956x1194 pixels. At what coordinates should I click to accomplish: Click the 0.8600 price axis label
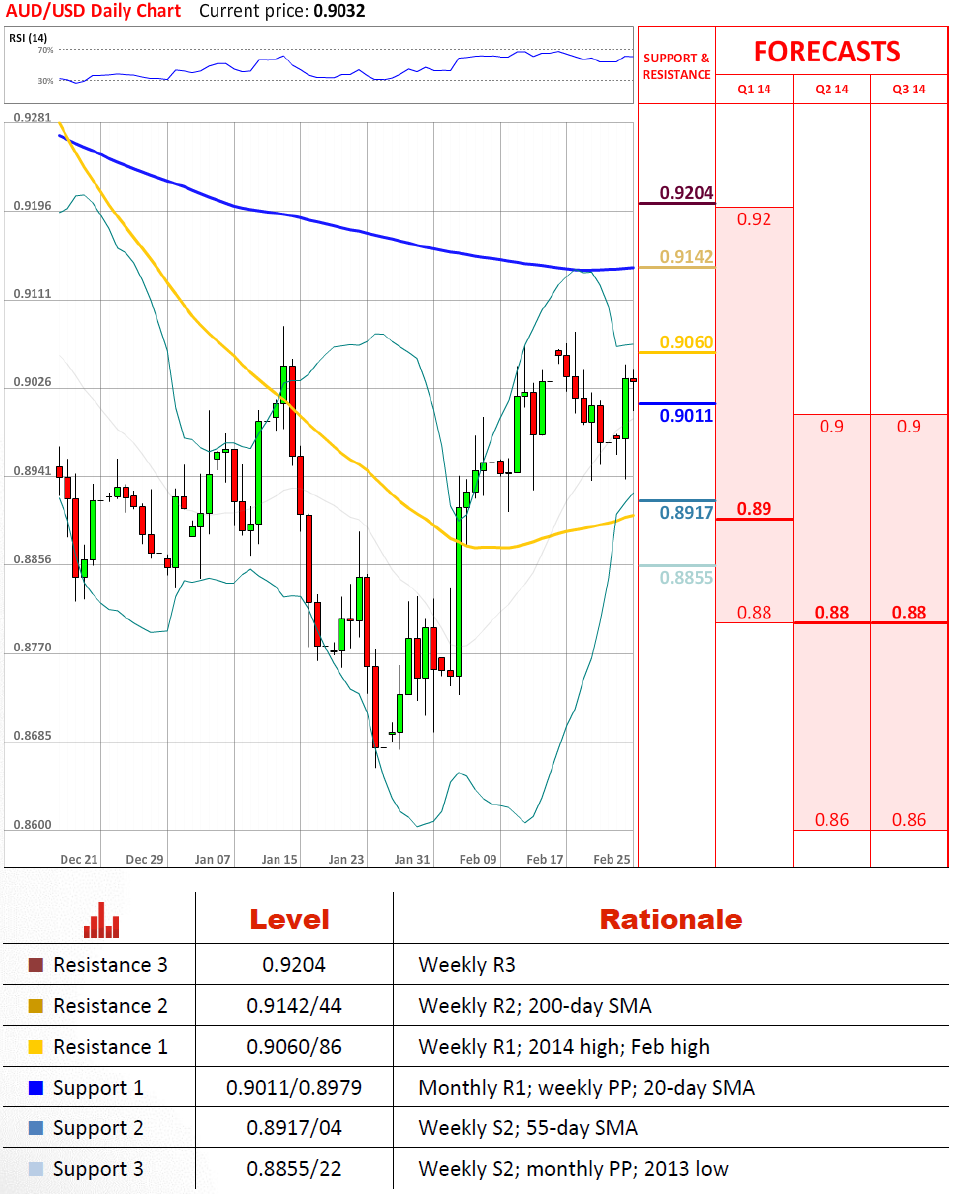(x=32, y=825)
